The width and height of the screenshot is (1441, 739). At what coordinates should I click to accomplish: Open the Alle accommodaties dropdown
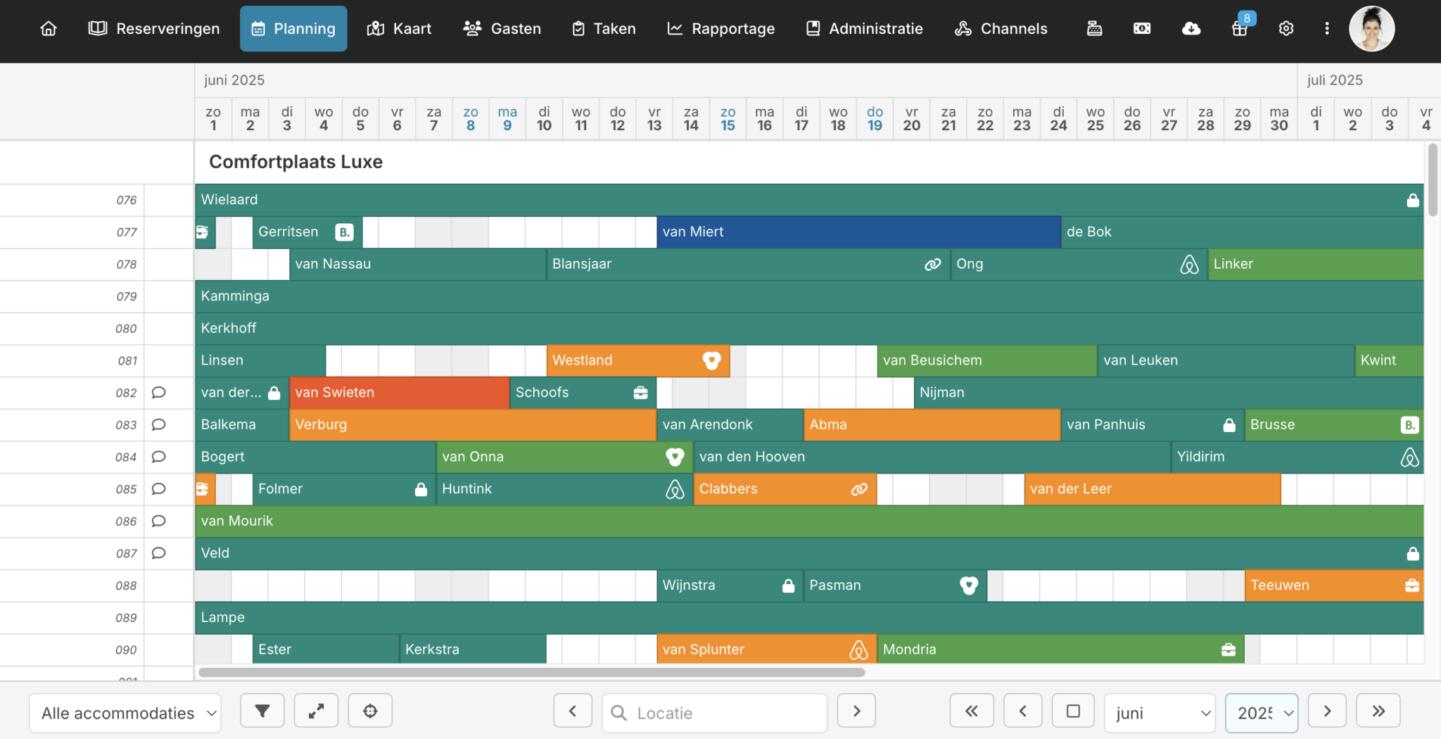pos(126,713)
